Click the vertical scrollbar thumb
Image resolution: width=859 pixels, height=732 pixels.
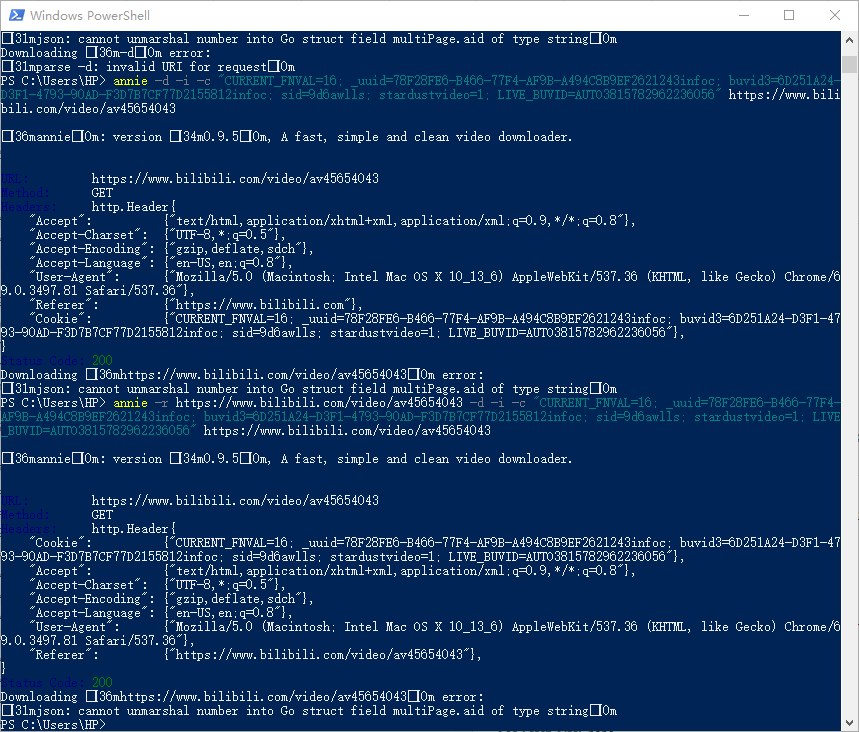pos(849,64)
